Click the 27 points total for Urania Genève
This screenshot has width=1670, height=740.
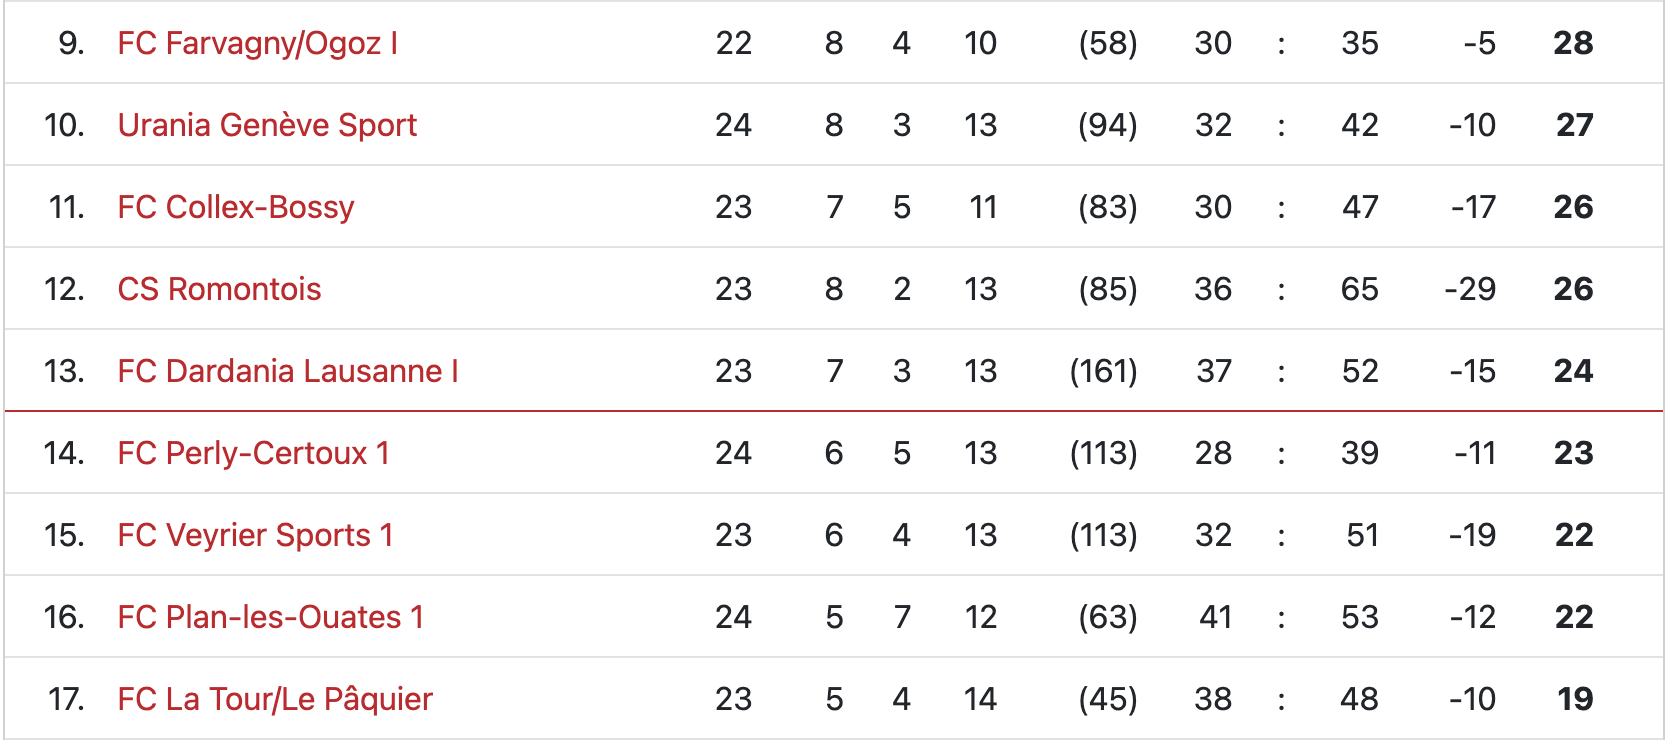[x=1574, y=125]
